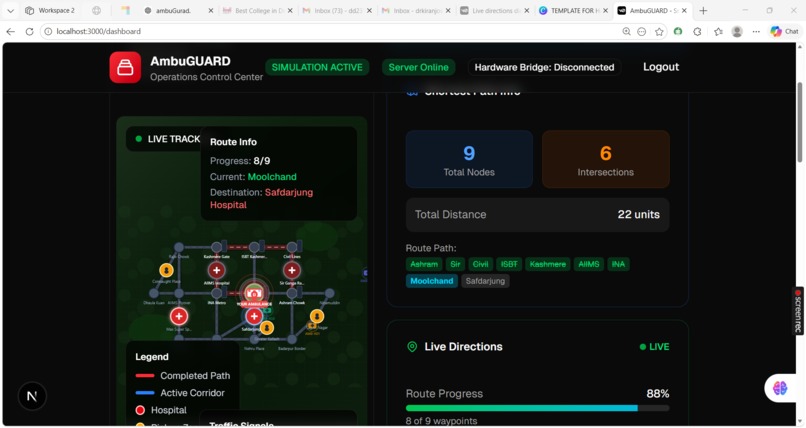
Task: Click the Sir Ganga Ram hospital marker
Action: (292, 270)
